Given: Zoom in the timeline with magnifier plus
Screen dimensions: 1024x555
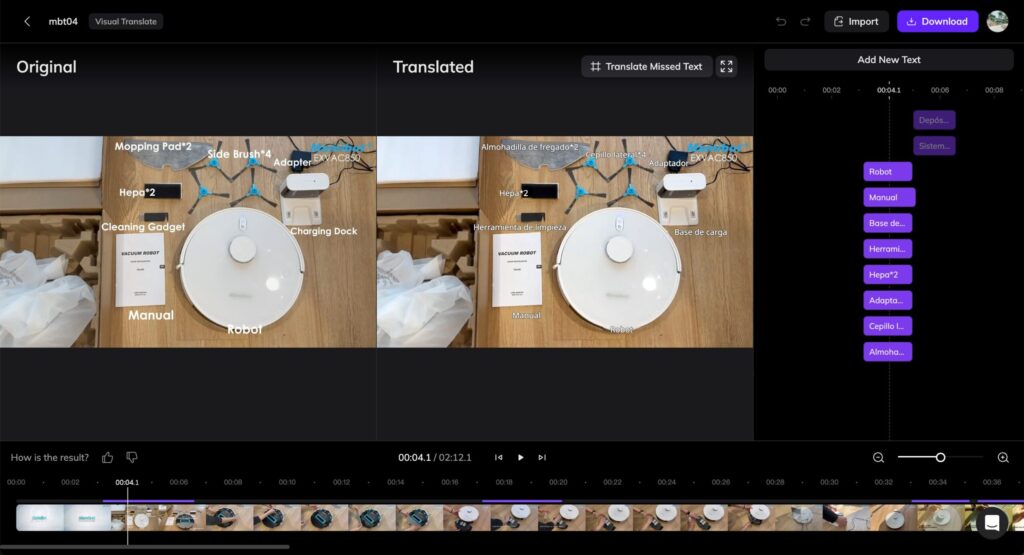Looking at the screenshot, I should (1003, 458).
